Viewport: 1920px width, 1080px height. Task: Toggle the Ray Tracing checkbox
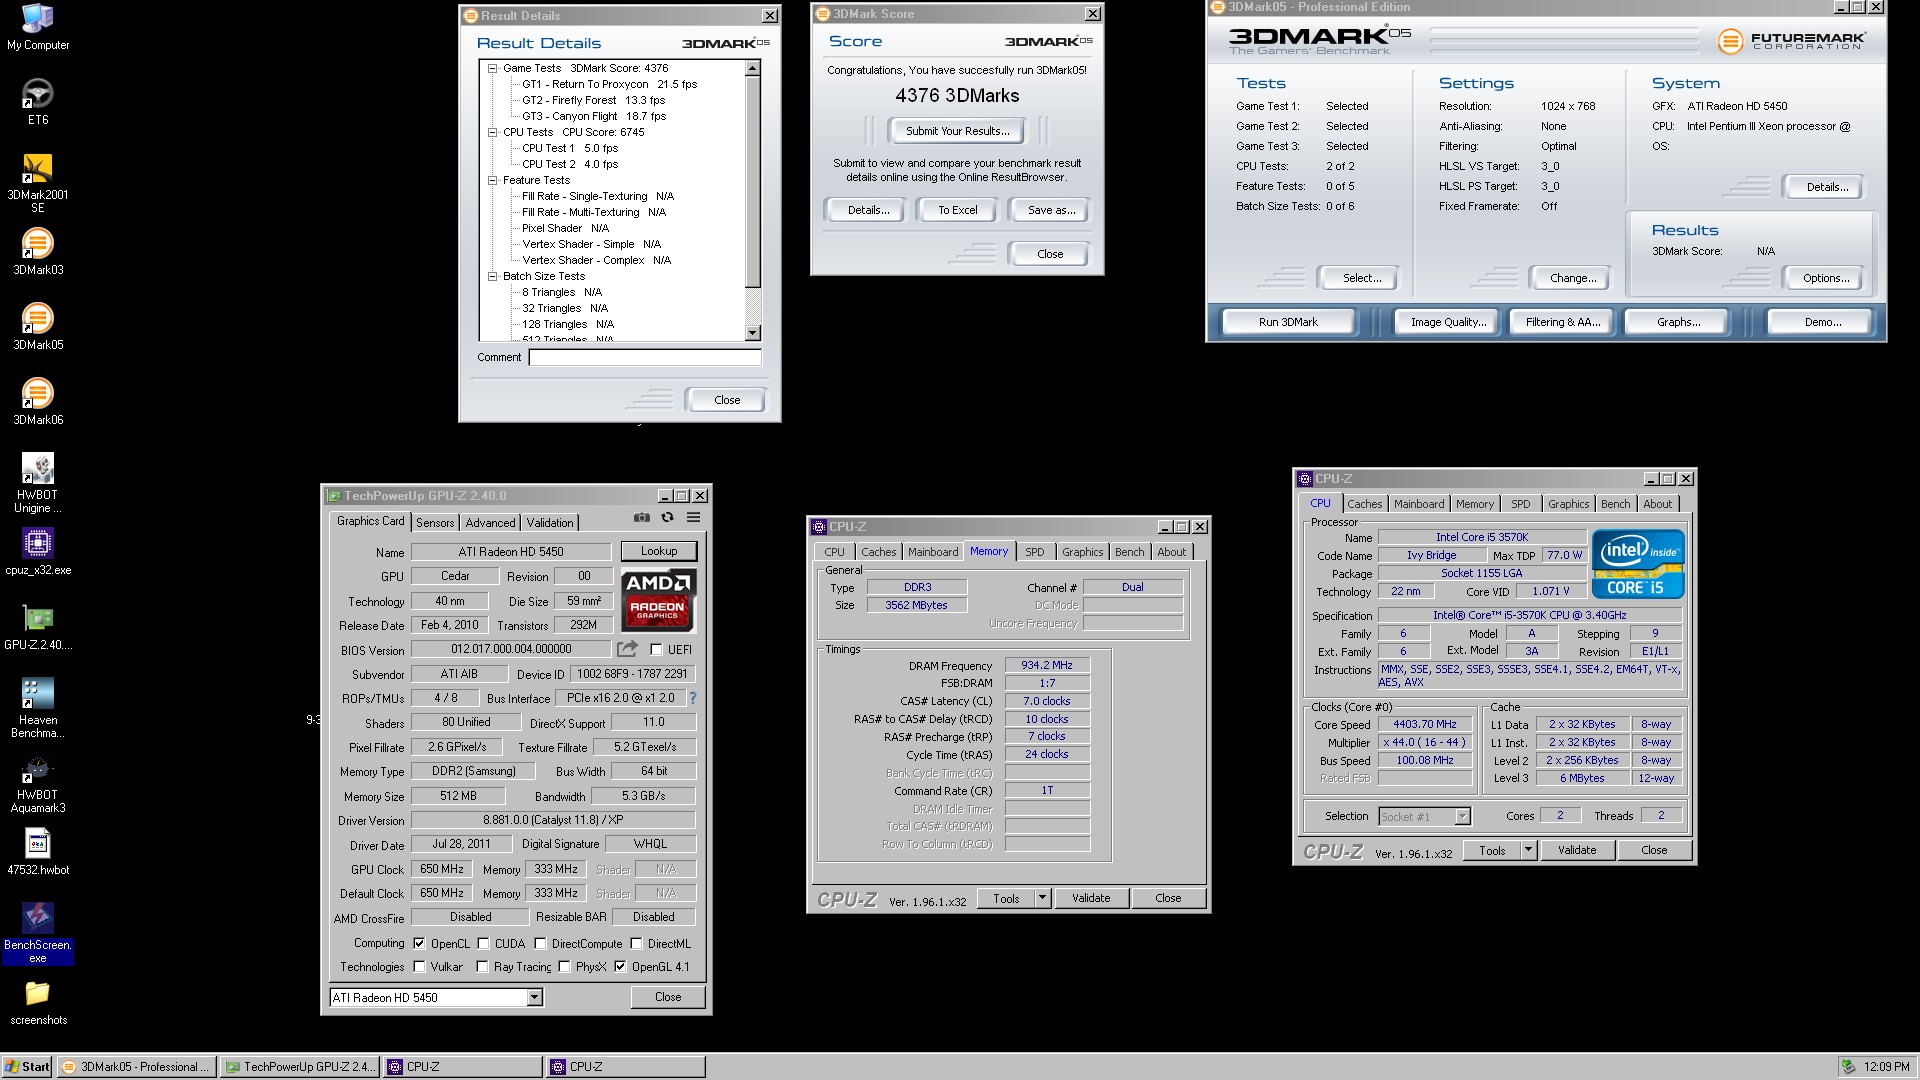(482, 967)
